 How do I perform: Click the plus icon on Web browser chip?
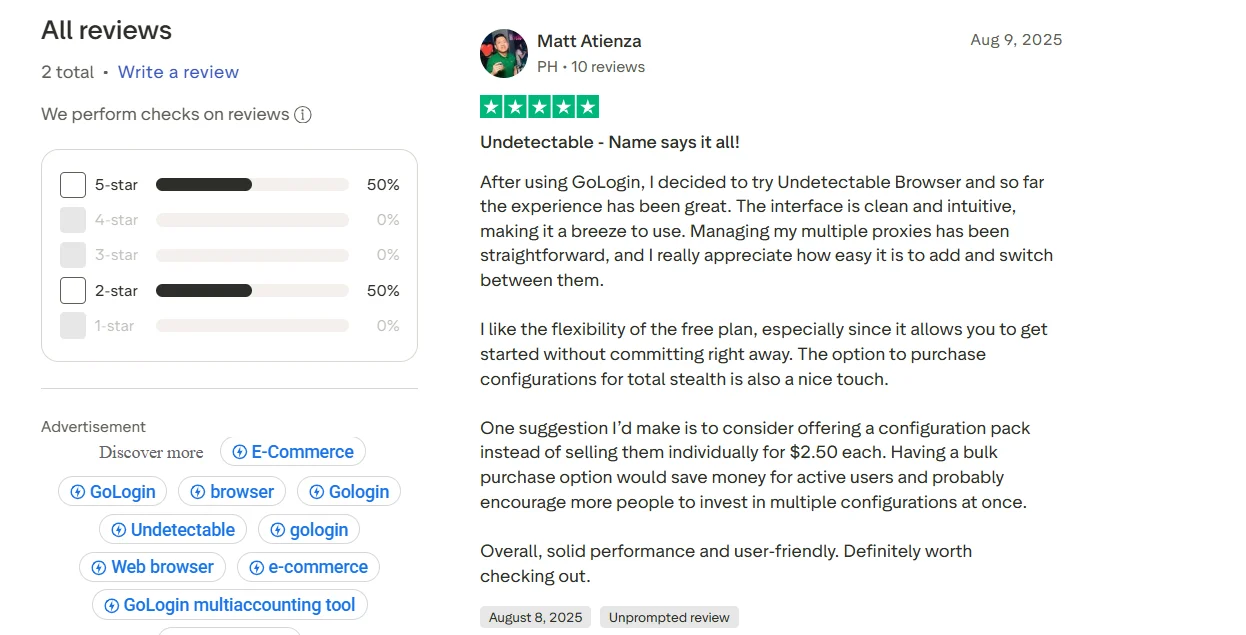pos(98,568)
